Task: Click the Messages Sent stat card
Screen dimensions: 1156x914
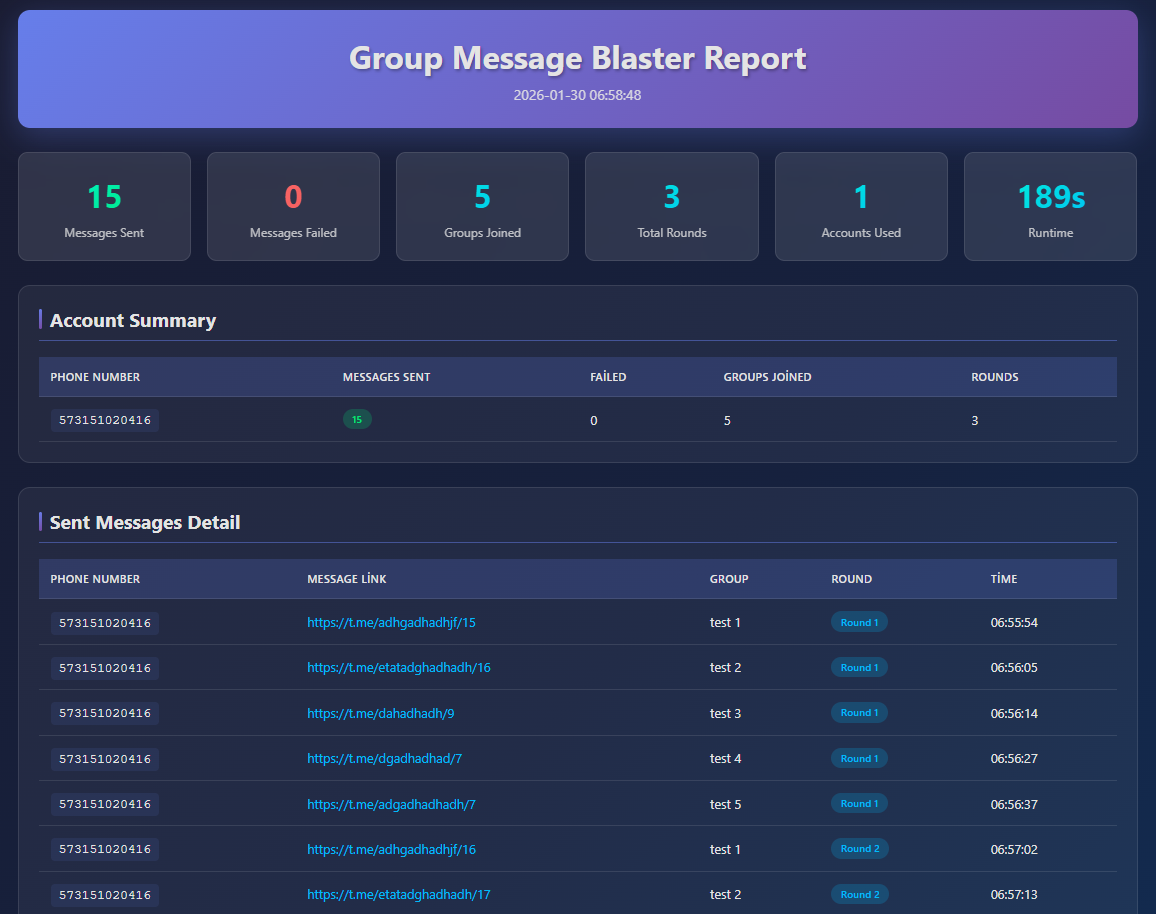Action: coord(104,206)
